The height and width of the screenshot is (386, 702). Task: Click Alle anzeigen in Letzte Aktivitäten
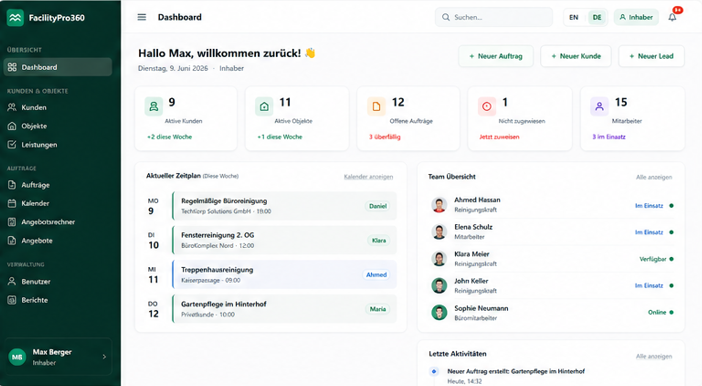[654, 356]
